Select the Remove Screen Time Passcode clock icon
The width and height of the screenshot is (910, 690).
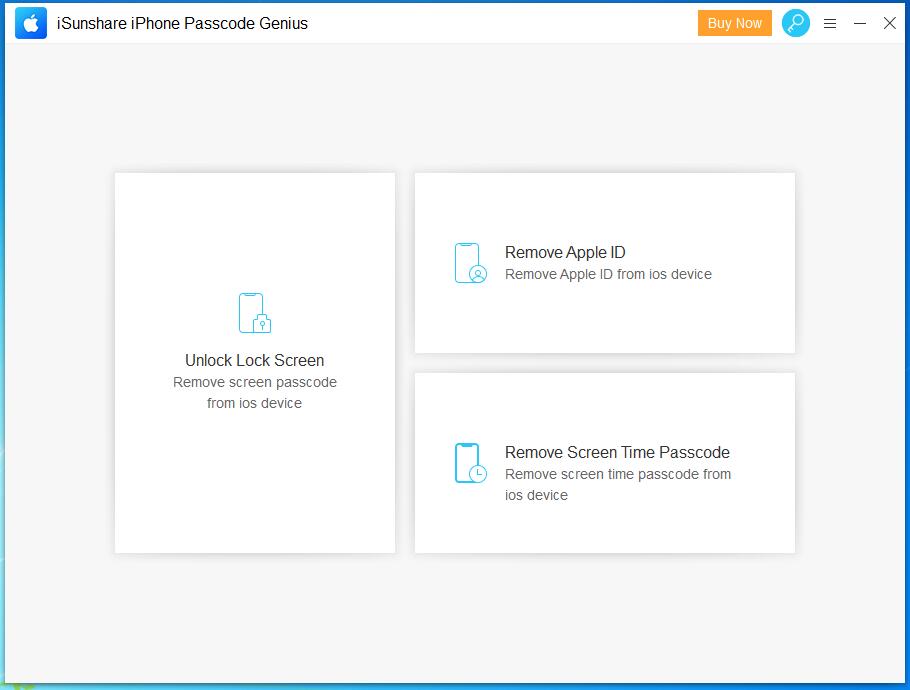tap(469, 462)
